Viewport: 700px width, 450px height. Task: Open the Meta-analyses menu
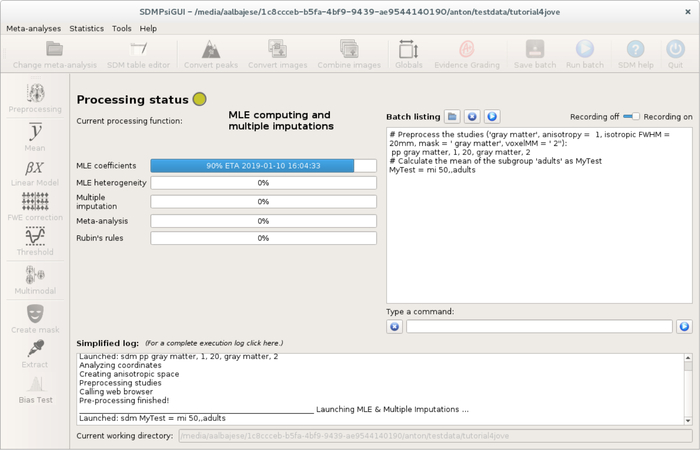34,29
